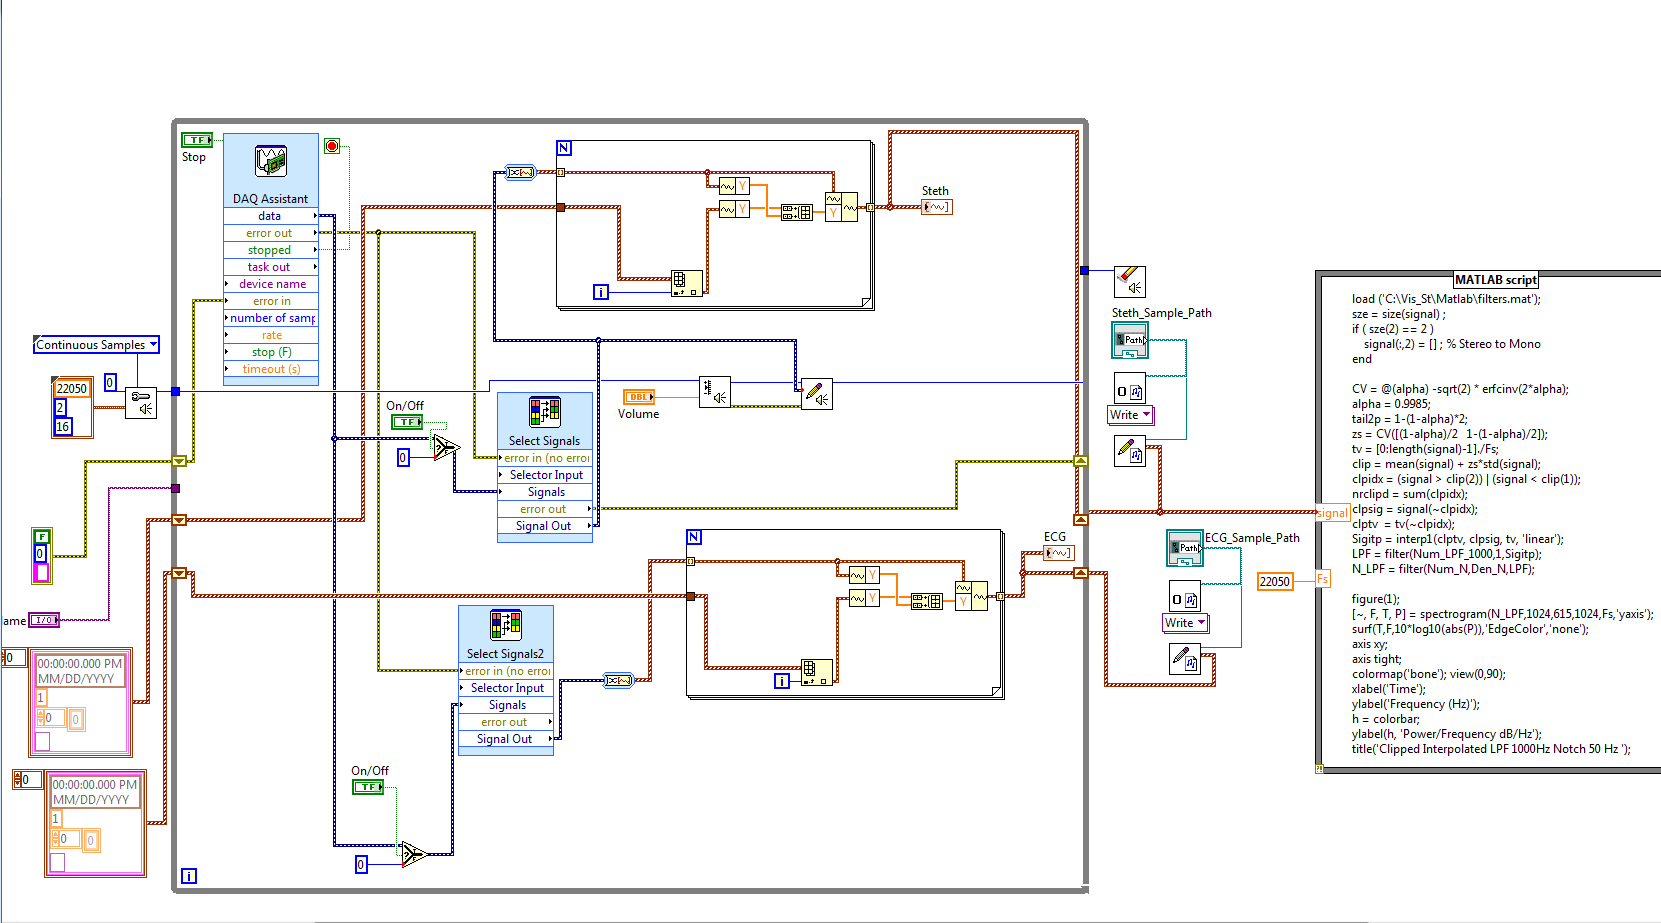Toggle the lower On/Off boolean terminal
Screen dimensions: 1661x923
click(369, 787)
